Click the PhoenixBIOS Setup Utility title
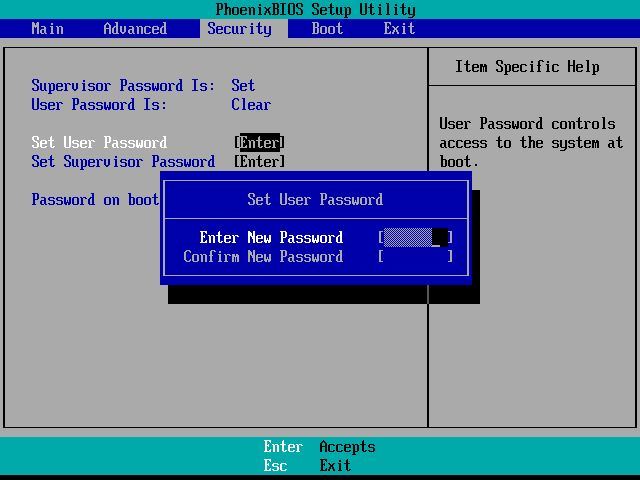The width and height of the screenshot is (640, 480). [316, 9]
